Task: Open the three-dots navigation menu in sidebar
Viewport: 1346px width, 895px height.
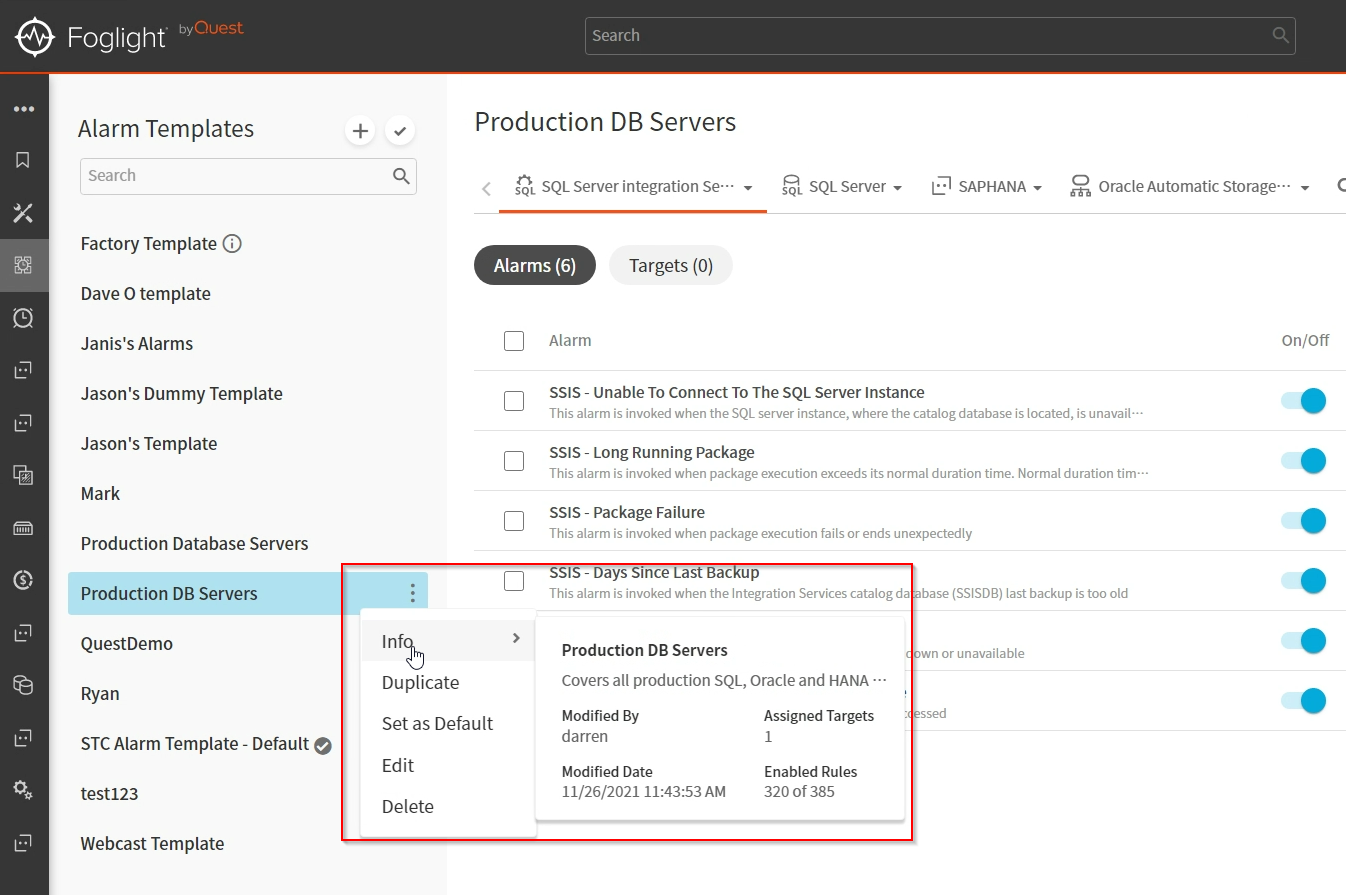Action: pos(24,109)
